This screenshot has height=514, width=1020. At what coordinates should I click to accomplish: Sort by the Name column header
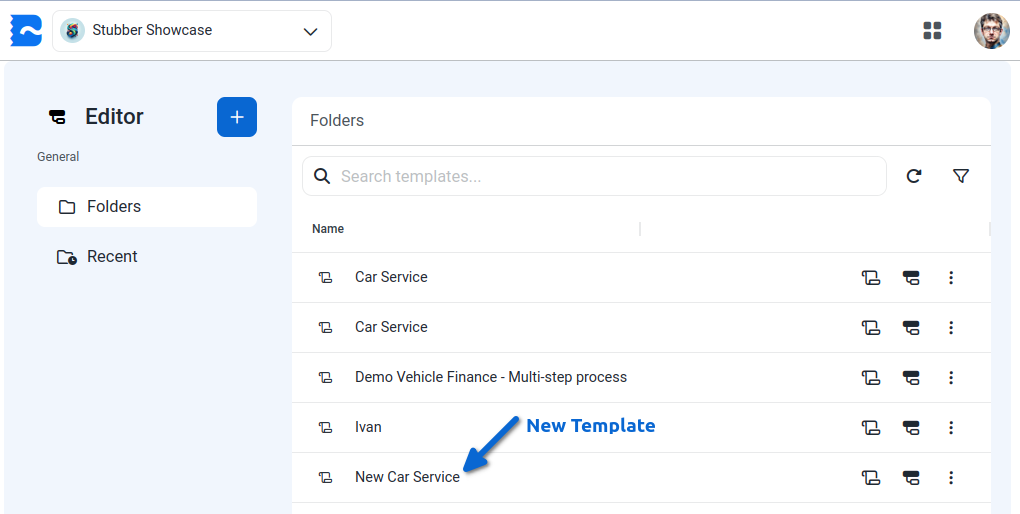(328, 229)
